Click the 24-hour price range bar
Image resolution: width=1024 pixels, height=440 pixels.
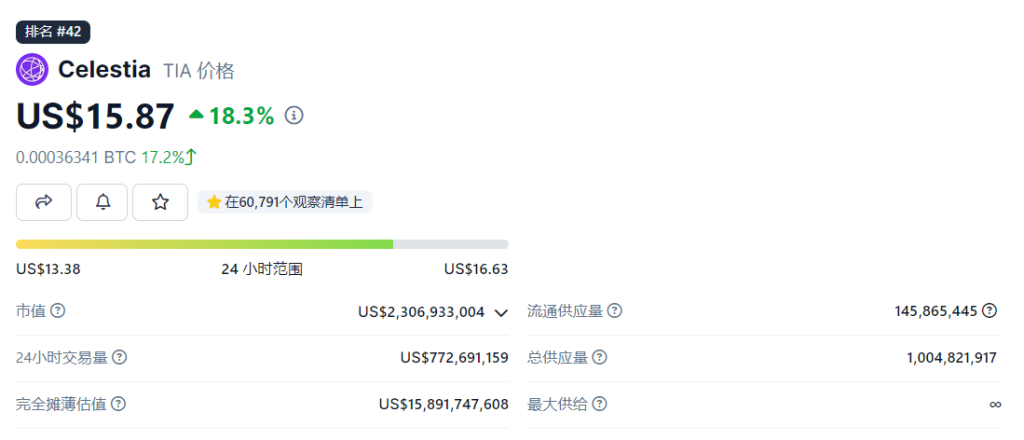pos(262,244)
